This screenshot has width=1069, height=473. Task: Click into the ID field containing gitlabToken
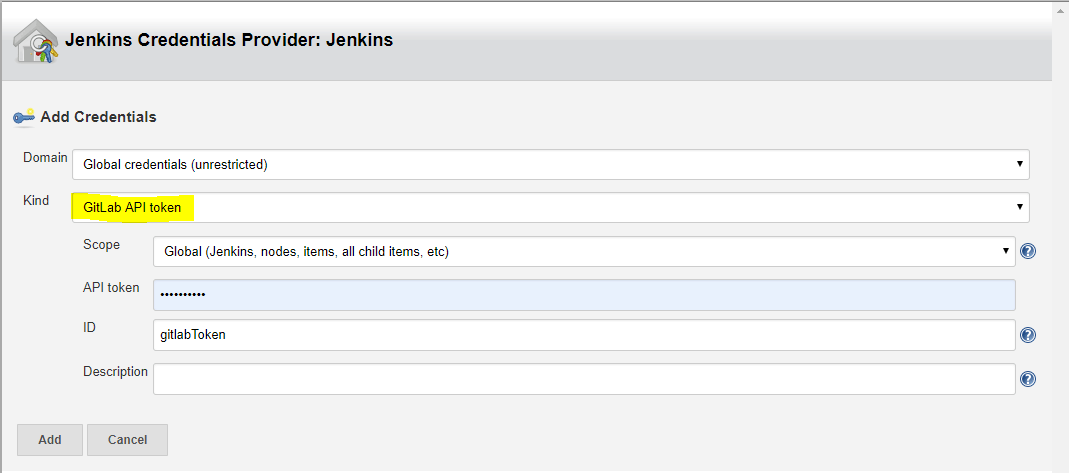click(x=584, y=335)
